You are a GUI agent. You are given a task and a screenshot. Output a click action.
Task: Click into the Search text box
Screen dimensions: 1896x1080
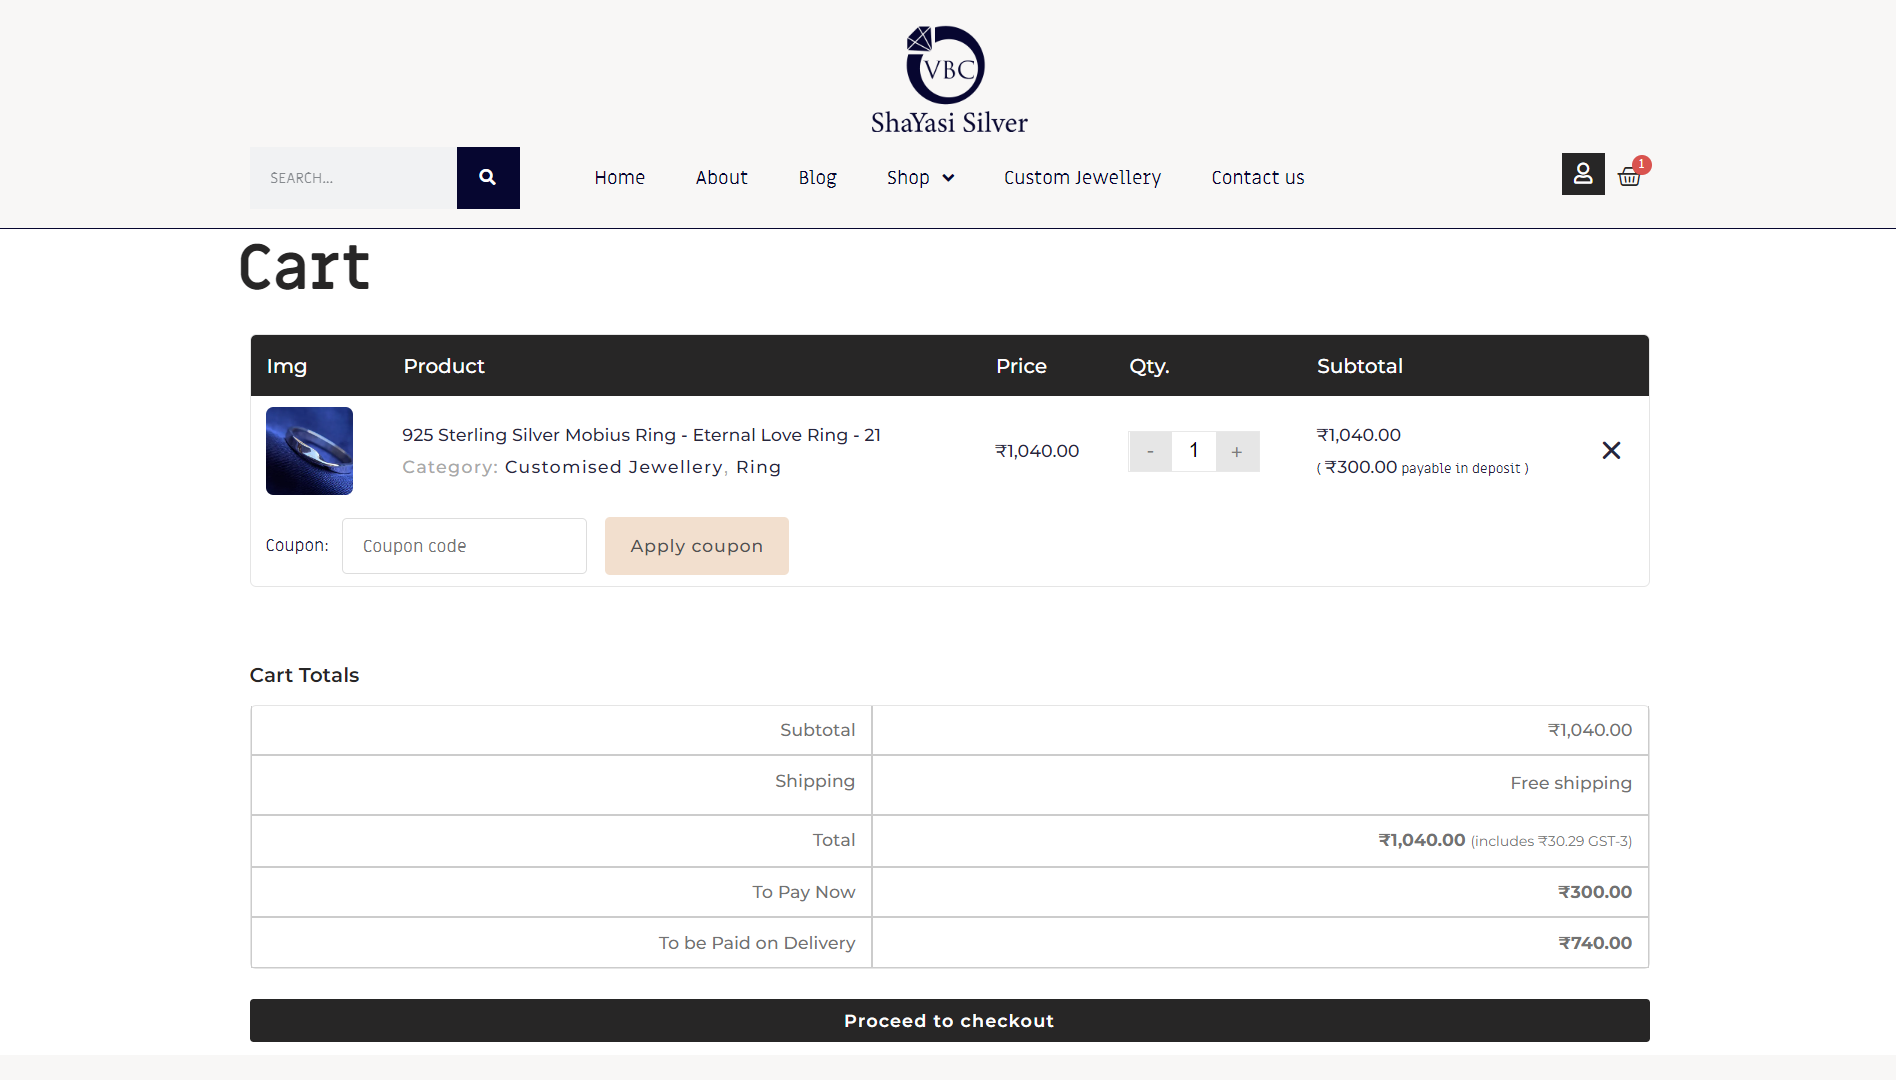point(353,178)
